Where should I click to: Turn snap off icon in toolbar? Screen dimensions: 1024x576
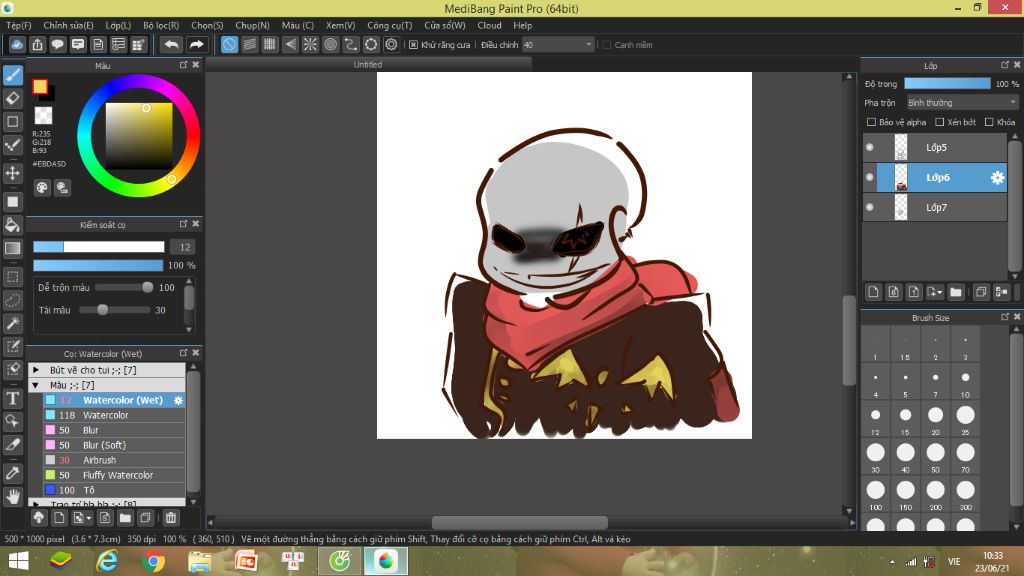pyautogui.click(x=229, y=44)
